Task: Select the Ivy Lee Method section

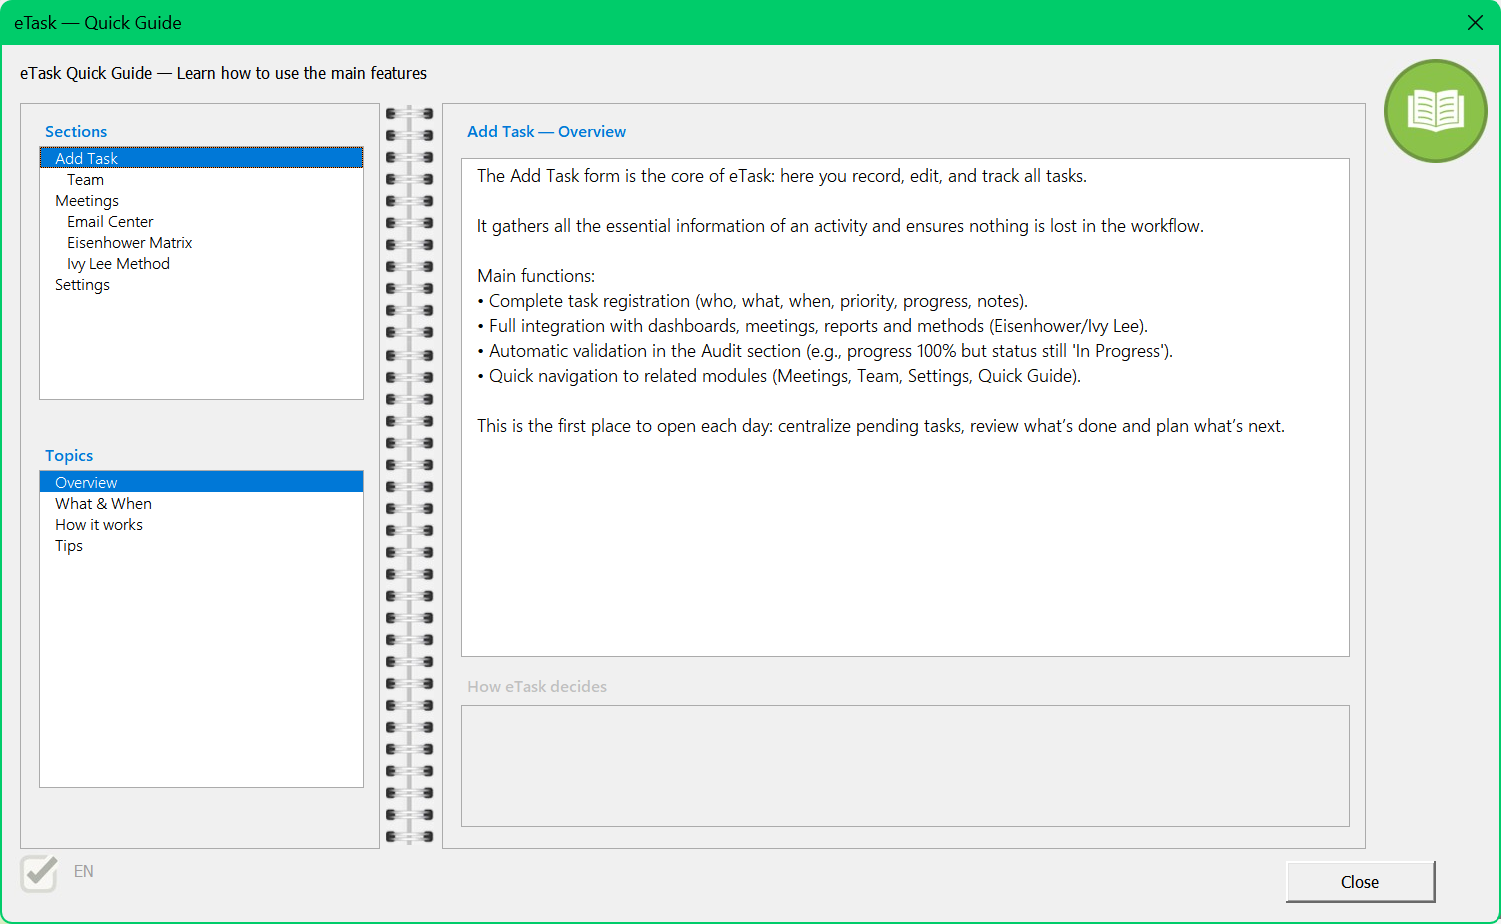Action: click(118, 264)
